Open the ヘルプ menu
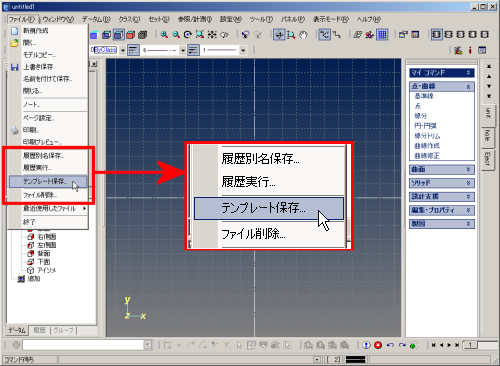This screenshot has width=500, height=366. point(369,19)
